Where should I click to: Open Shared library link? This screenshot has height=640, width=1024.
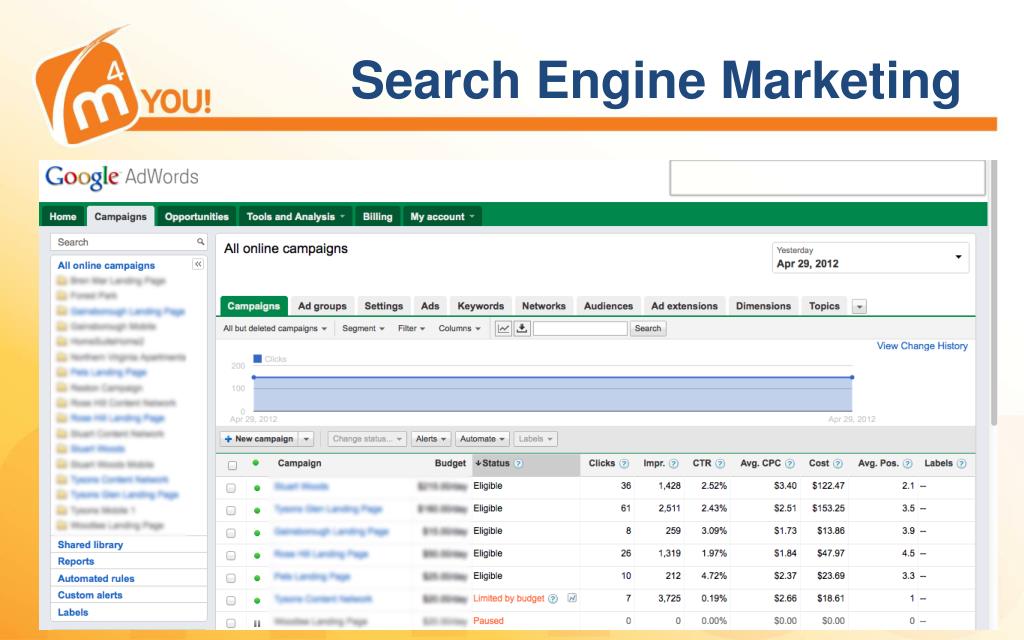pyautogui.click(x=90, y=545)
